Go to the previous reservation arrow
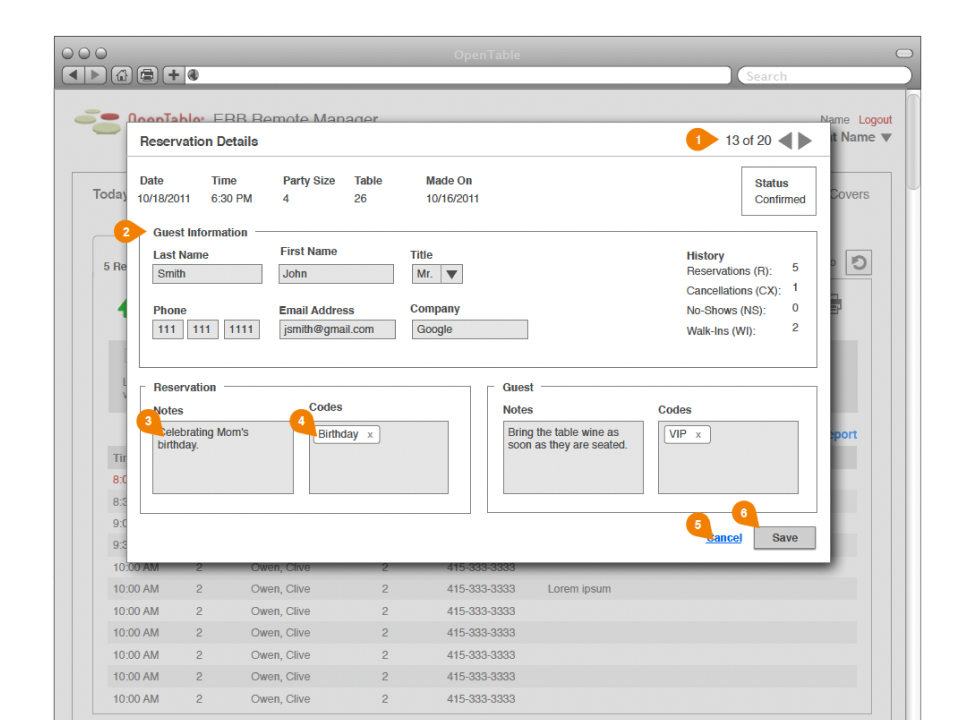 pos(785,141)
